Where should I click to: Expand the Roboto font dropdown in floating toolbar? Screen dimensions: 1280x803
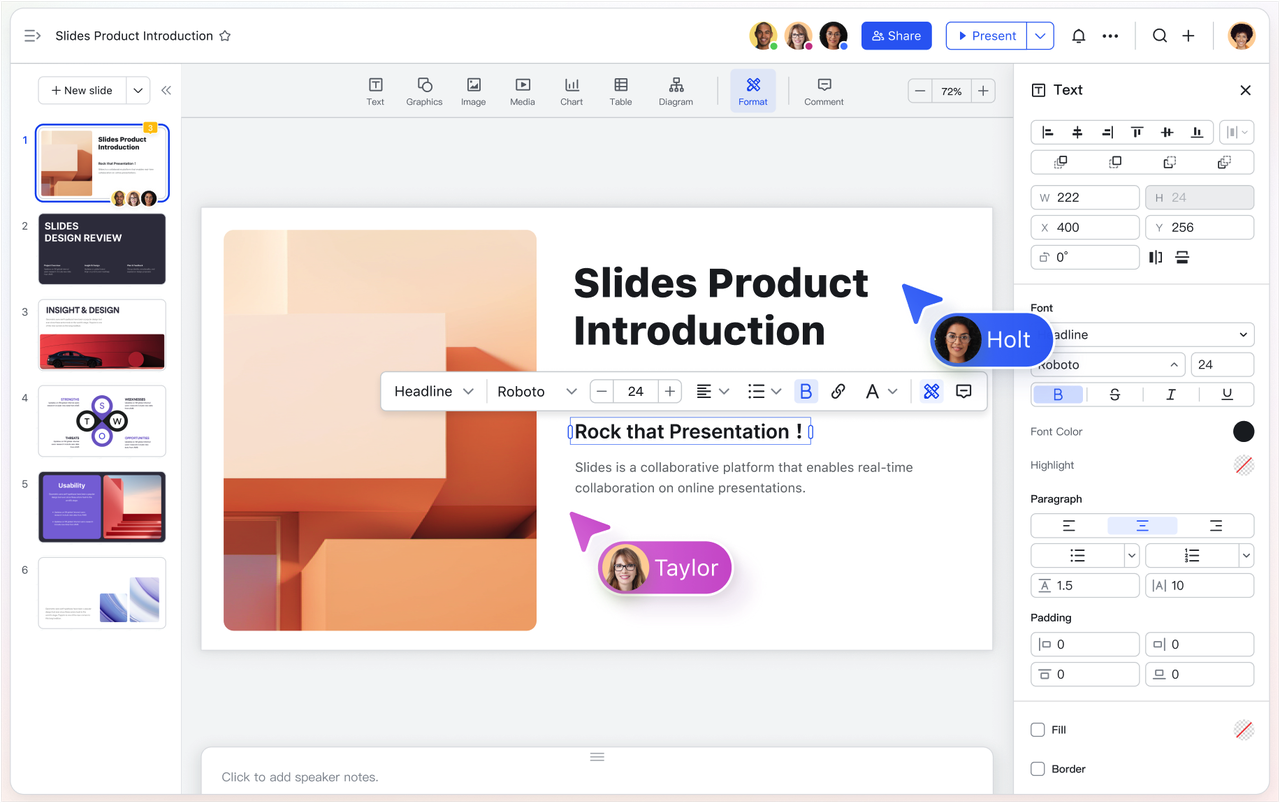(x=537, y=391)
